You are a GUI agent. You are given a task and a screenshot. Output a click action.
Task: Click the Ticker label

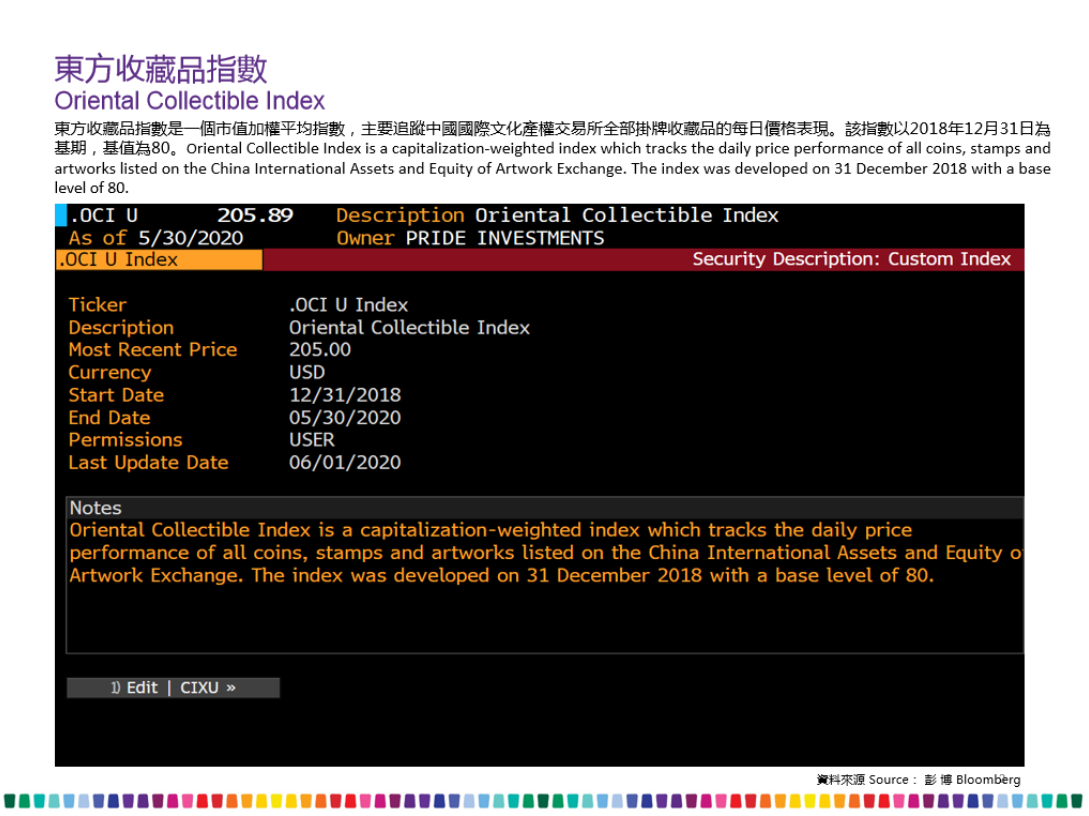tap(97, 305)
